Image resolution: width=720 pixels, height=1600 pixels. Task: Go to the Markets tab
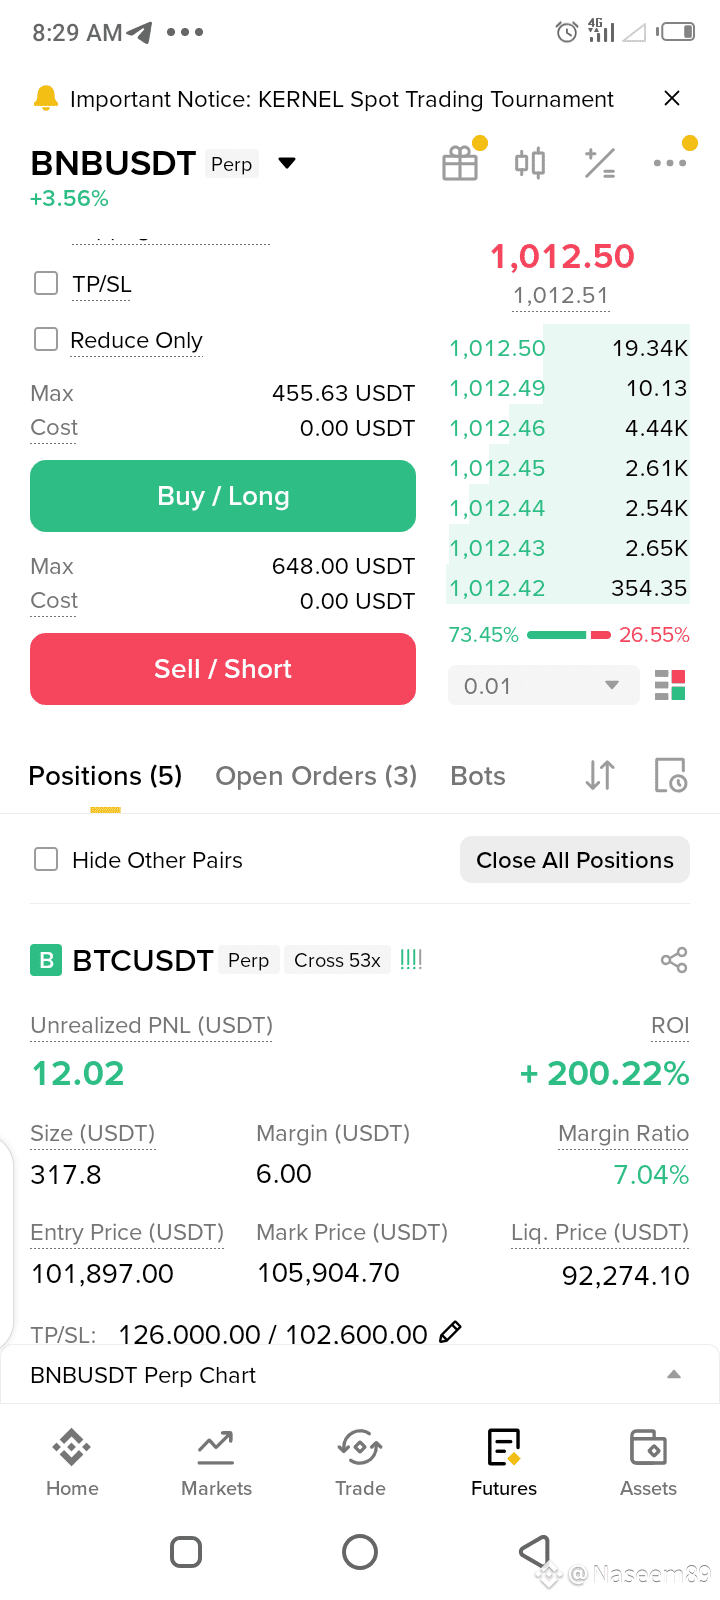coord(216,1463)
